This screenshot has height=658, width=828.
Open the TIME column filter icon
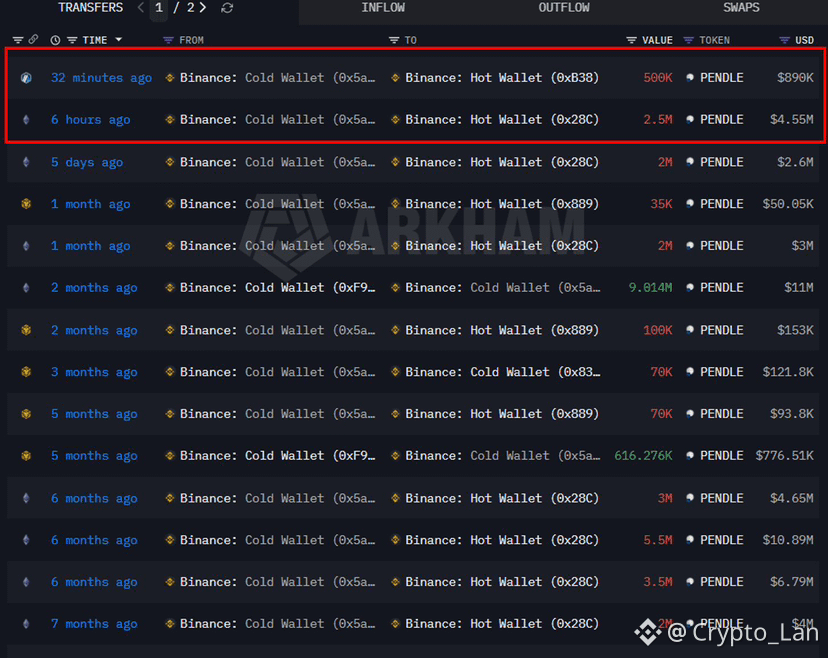(x=72, y=40)
